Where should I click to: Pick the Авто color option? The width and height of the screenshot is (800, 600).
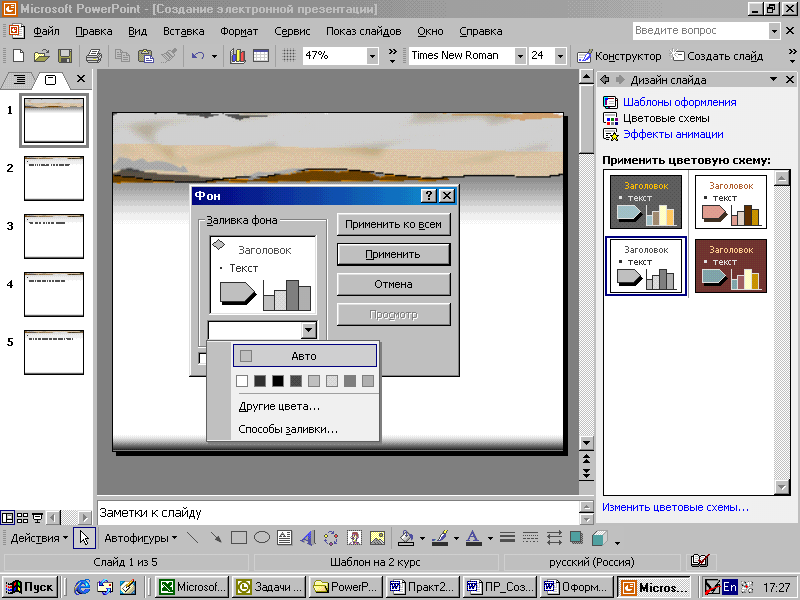tap(305, 356)
